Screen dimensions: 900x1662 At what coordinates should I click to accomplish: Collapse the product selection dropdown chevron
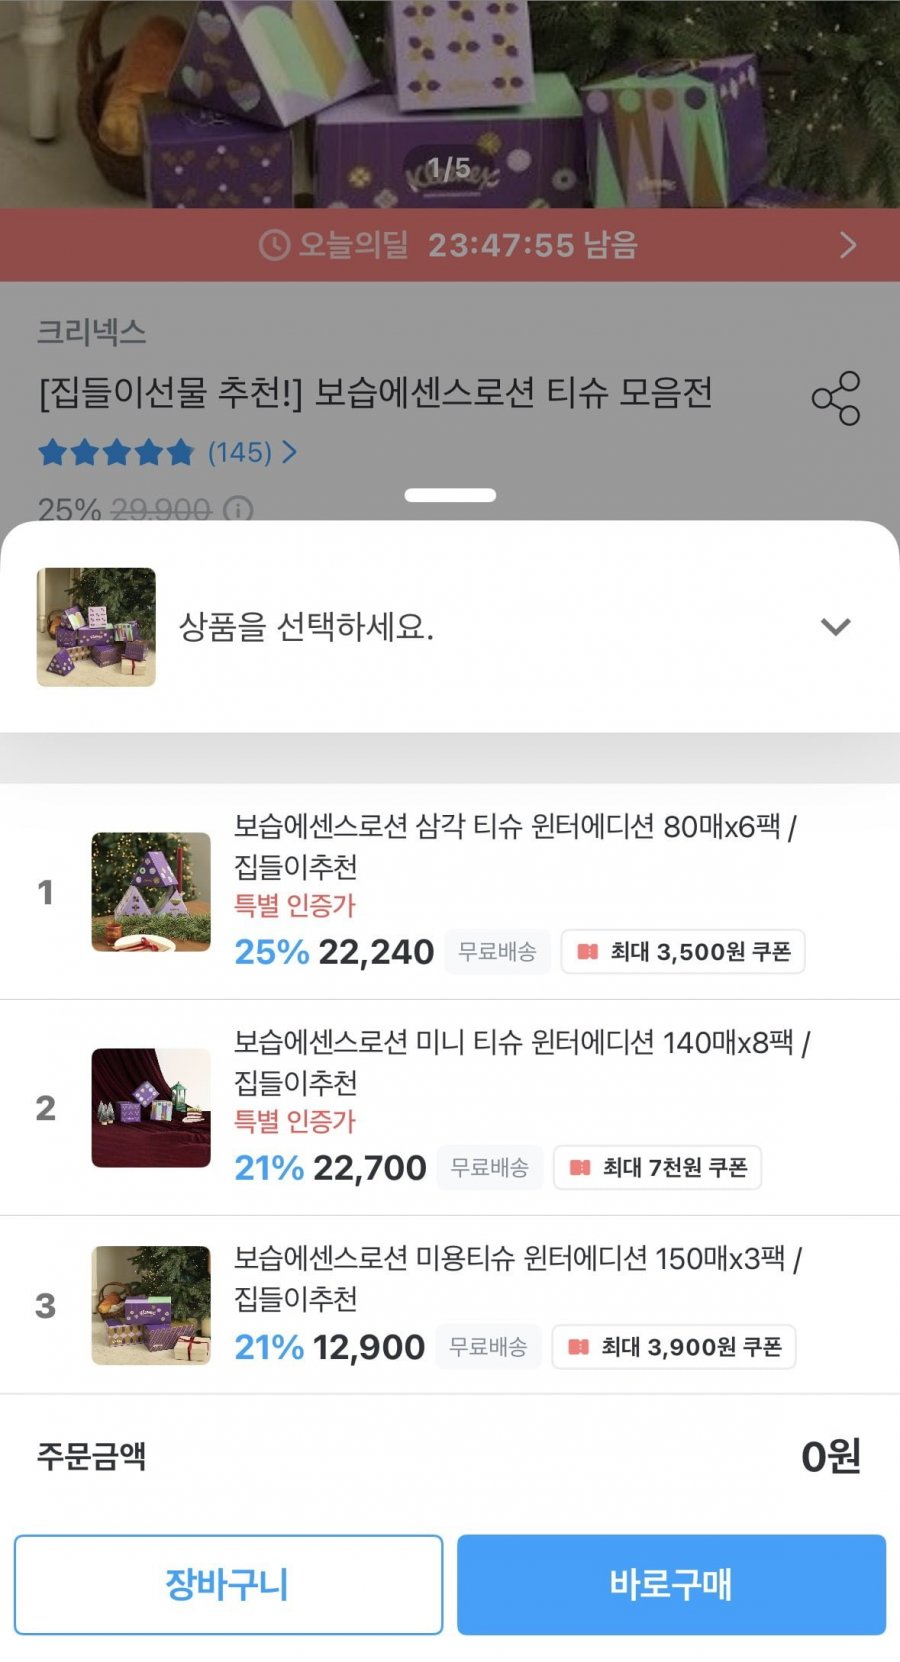[x=835, y=627]
